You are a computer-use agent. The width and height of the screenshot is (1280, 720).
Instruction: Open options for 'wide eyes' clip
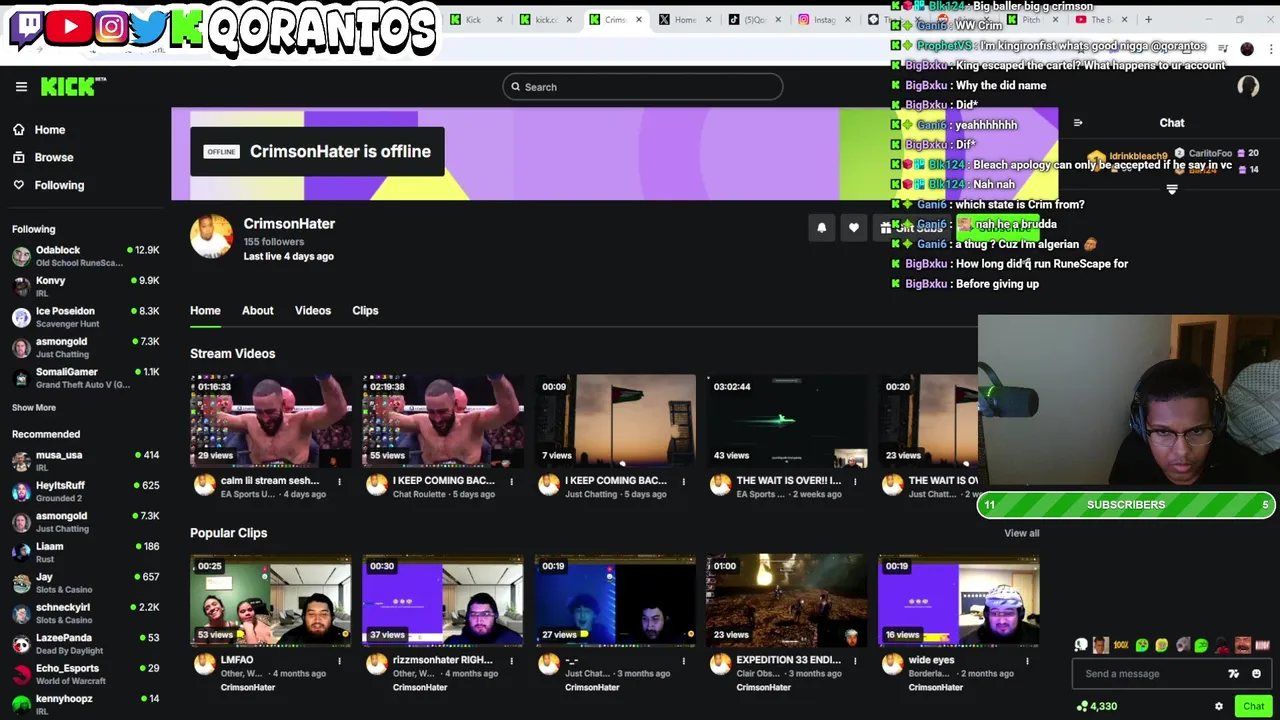1027,661
